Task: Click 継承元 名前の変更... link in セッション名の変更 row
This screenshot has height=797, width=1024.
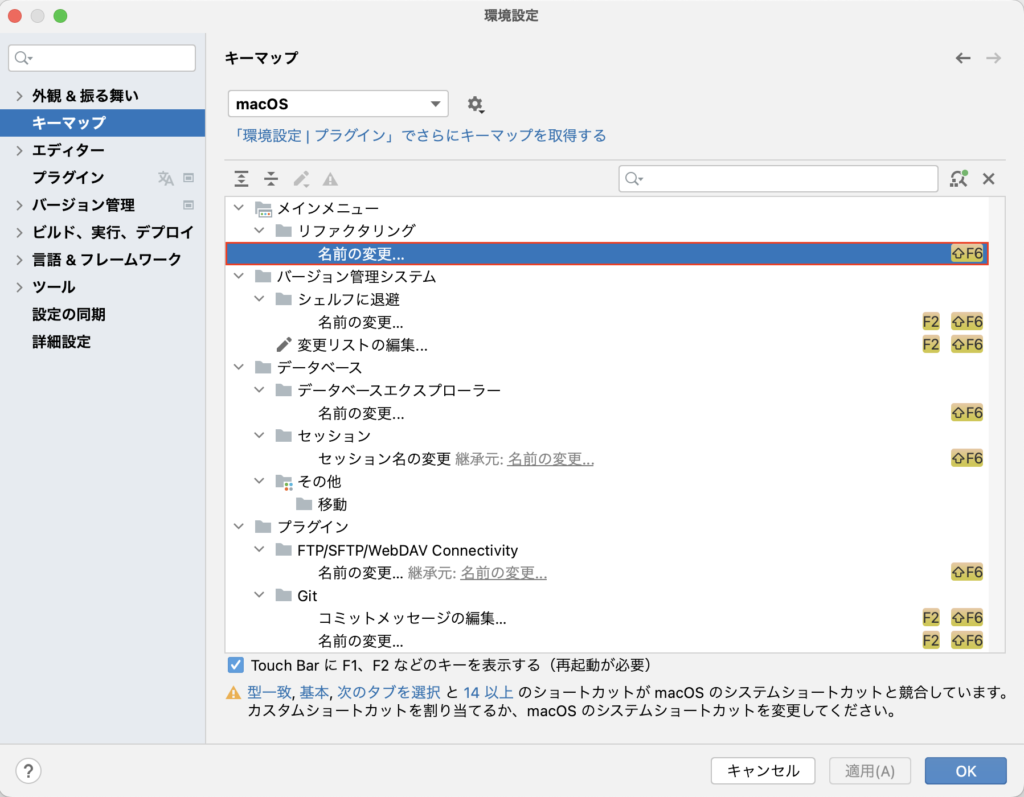Action: point(551,459)
